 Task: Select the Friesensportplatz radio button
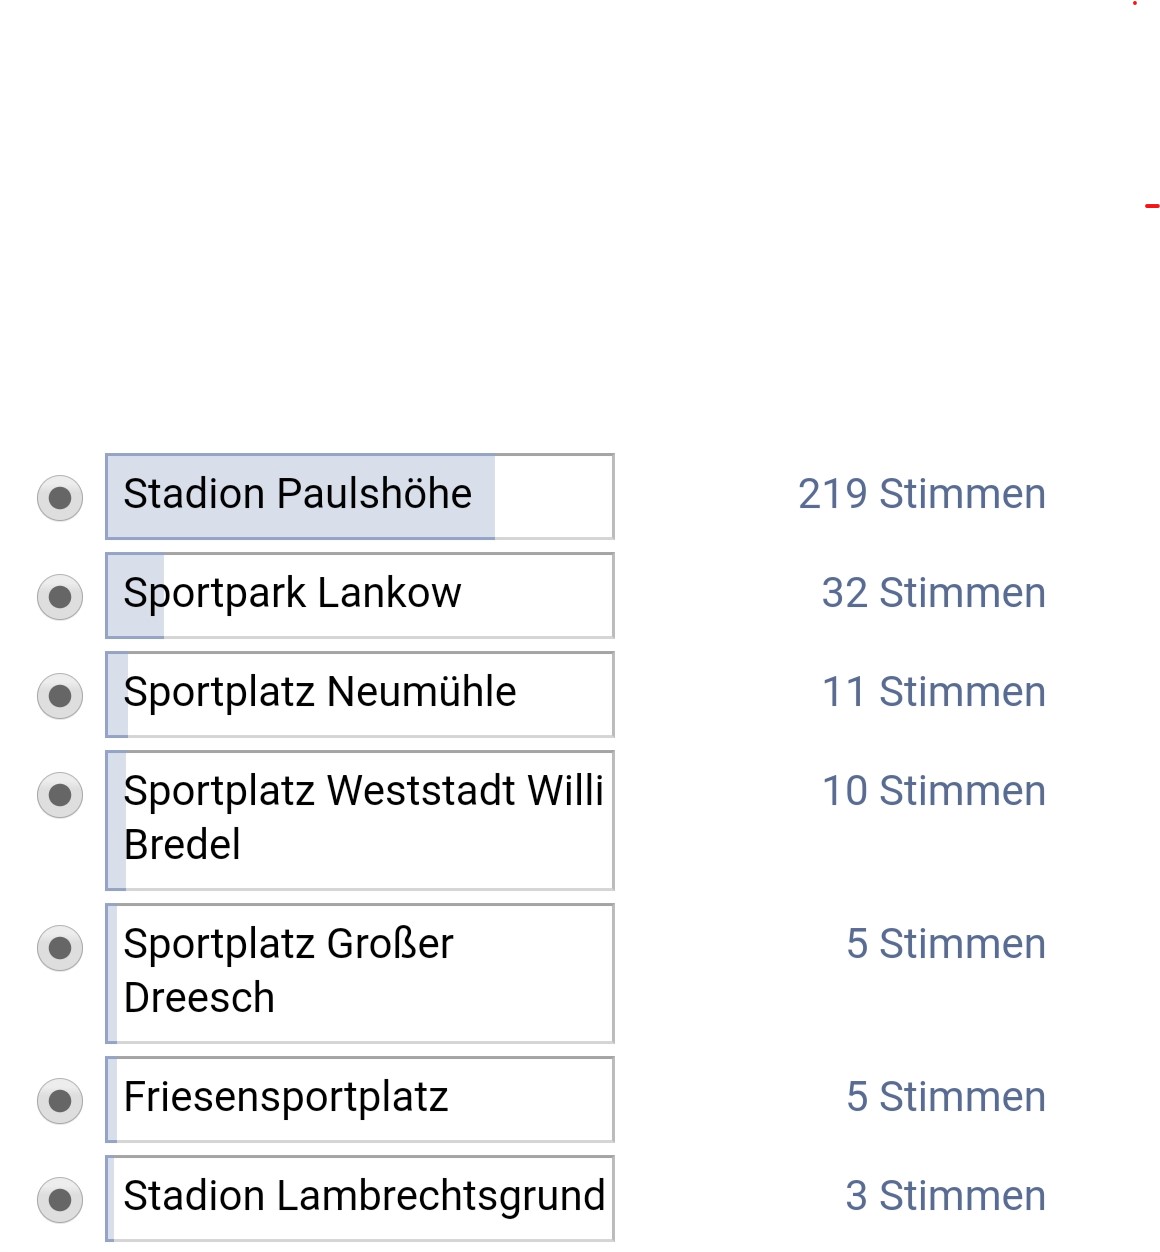60,1100
